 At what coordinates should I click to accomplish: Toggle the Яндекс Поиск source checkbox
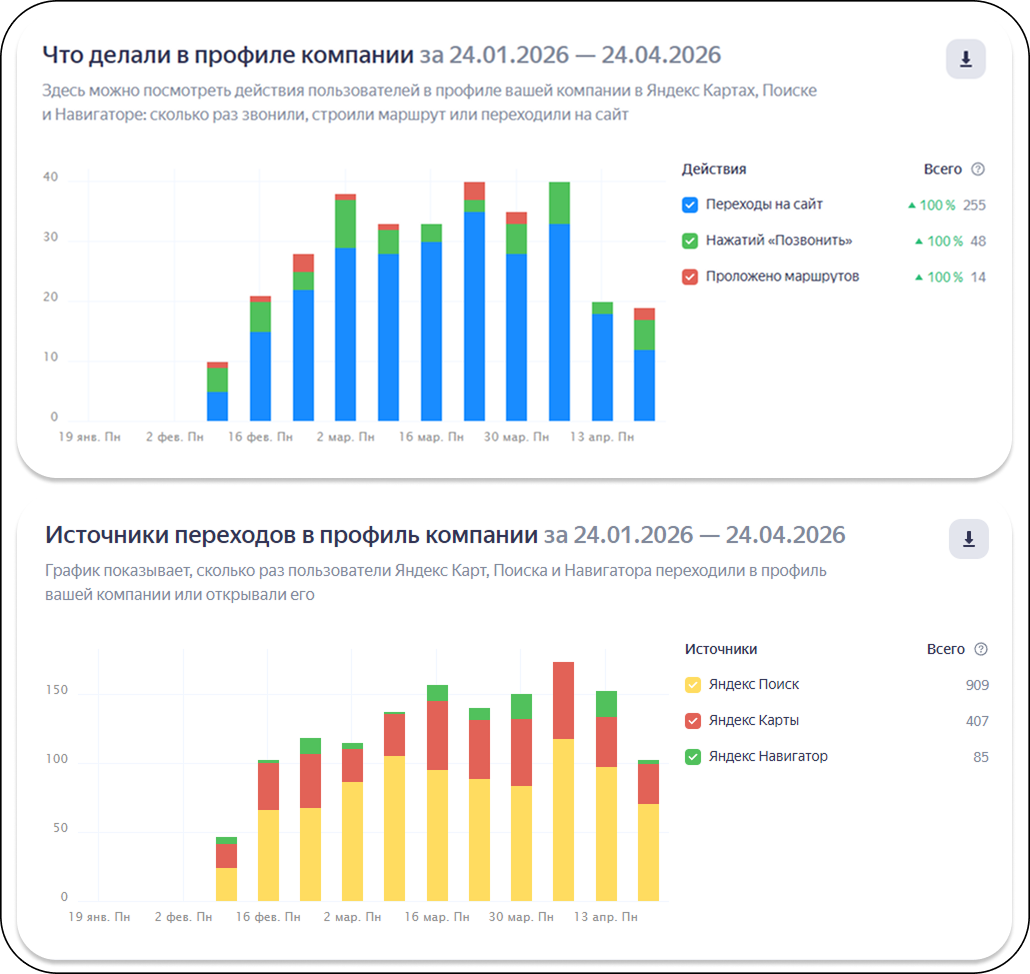tap(692, 685)
